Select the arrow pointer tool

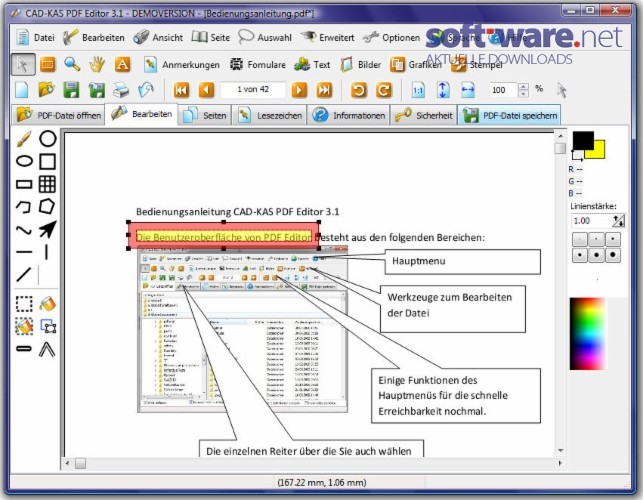[23, 64]
